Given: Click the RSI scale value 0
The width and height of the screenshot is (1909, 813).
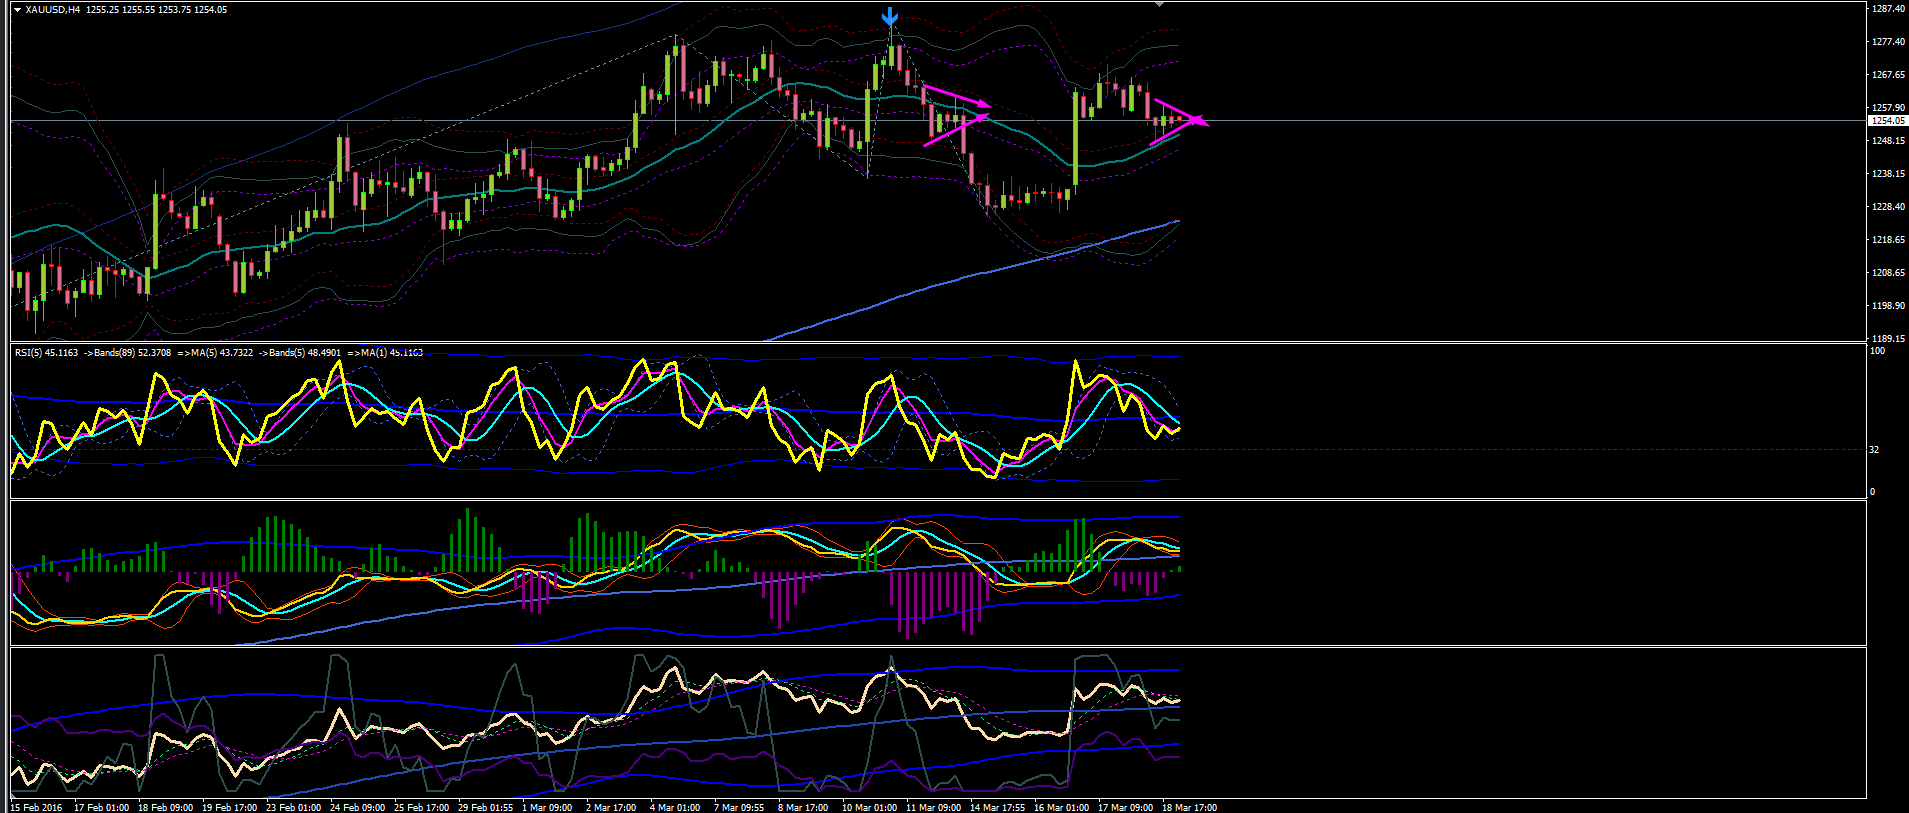Looking at the screenshot, I should tap(1873, 492).
